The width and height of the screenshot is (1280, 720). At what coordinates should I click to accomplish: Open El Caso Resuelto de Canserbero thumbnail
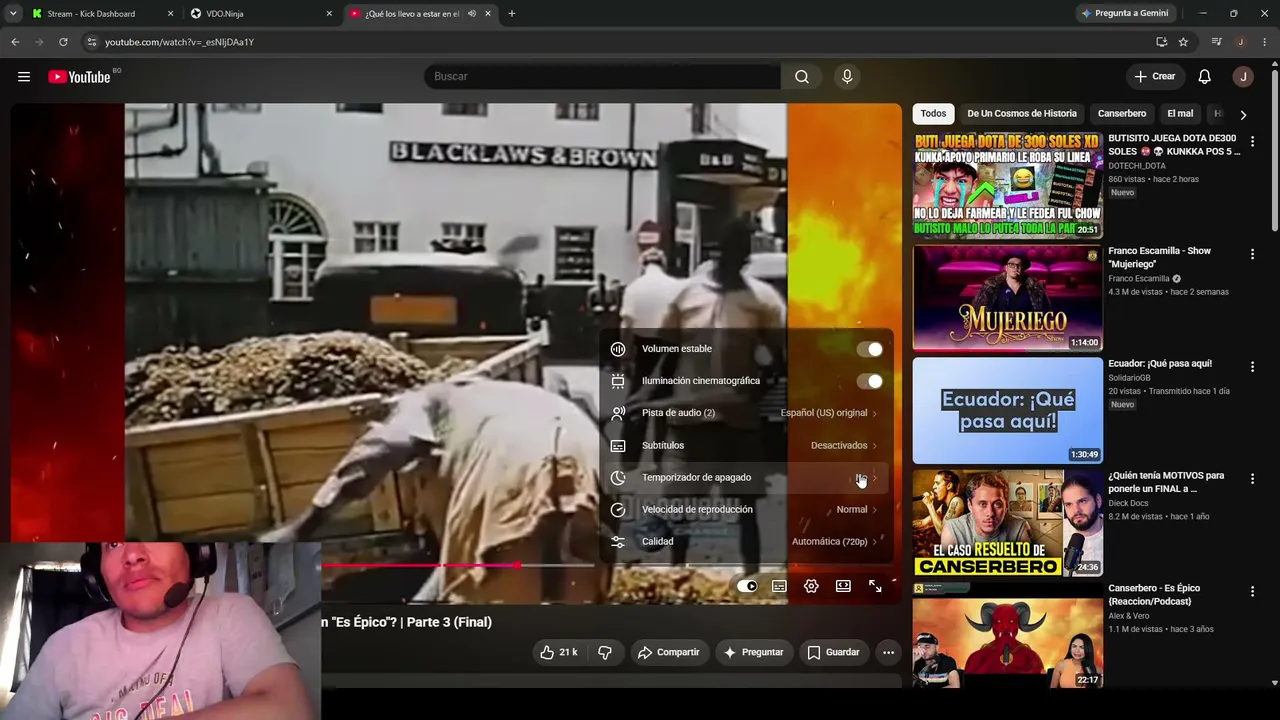click(x=1007, y=523)
